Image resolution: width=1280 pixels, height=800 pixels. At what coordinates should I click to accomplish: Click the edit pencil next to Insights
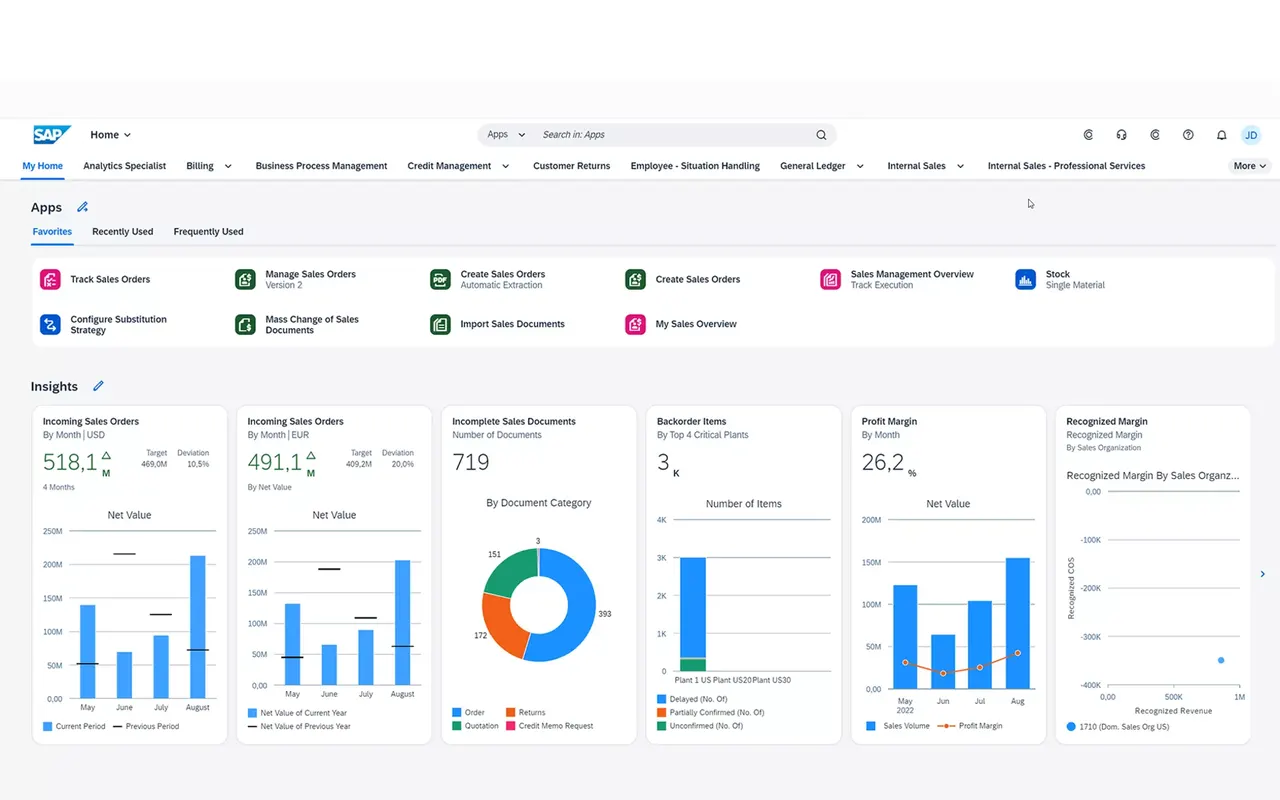coord(98,386)
